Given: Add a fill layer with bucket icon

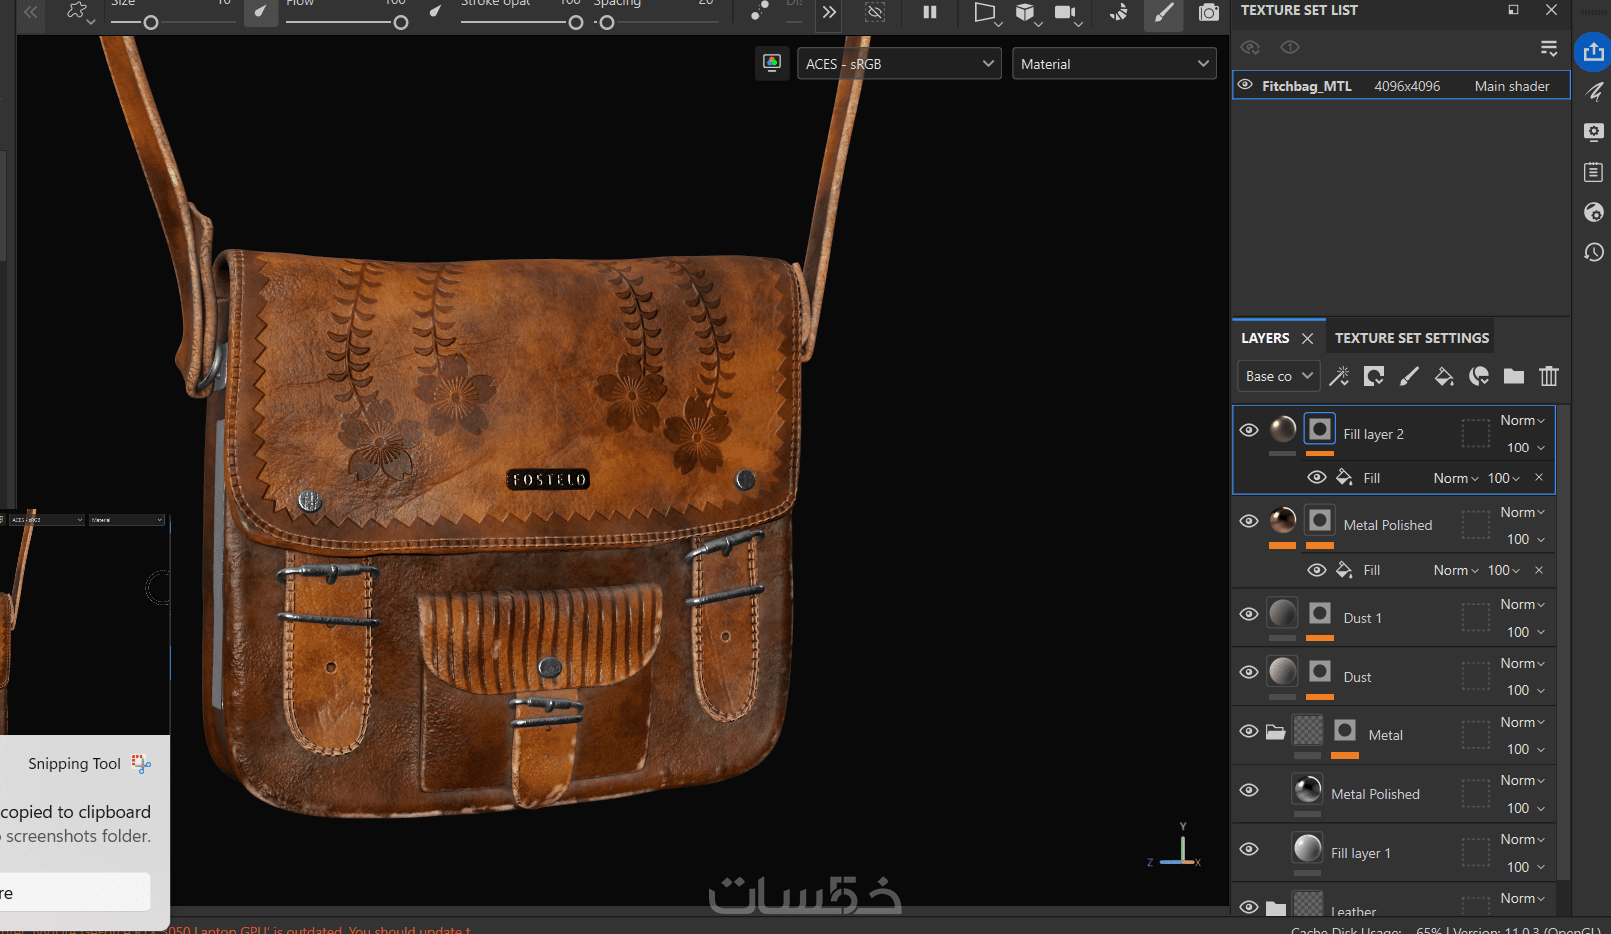Looking at the screenshot, I should (x=1444, y=376).
